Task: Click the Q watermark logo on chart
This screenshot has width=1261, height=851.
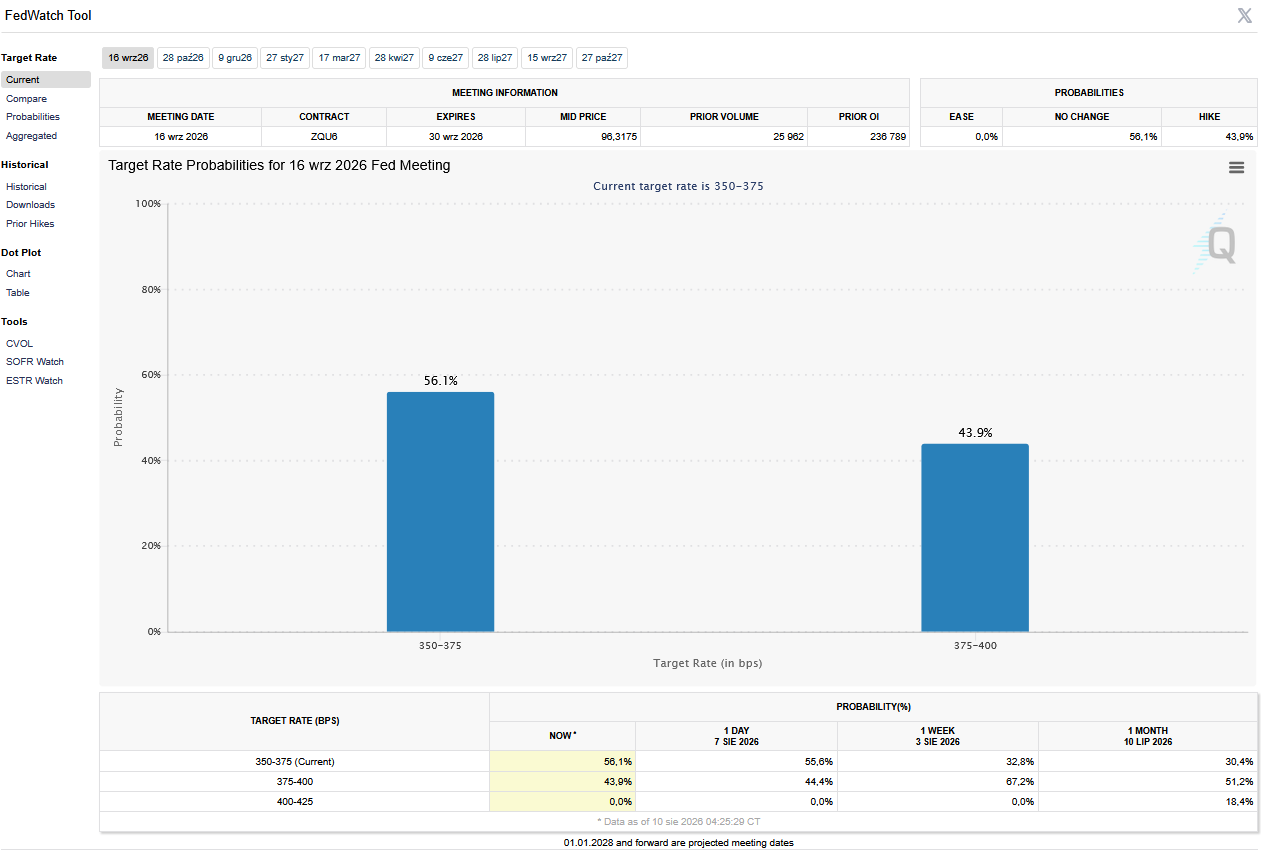Action: (1216, 243)
